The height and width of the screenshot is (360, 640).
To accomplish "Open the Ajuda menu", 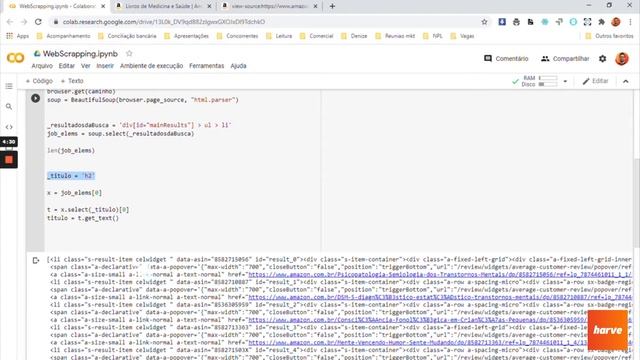I will coord(238,66).
